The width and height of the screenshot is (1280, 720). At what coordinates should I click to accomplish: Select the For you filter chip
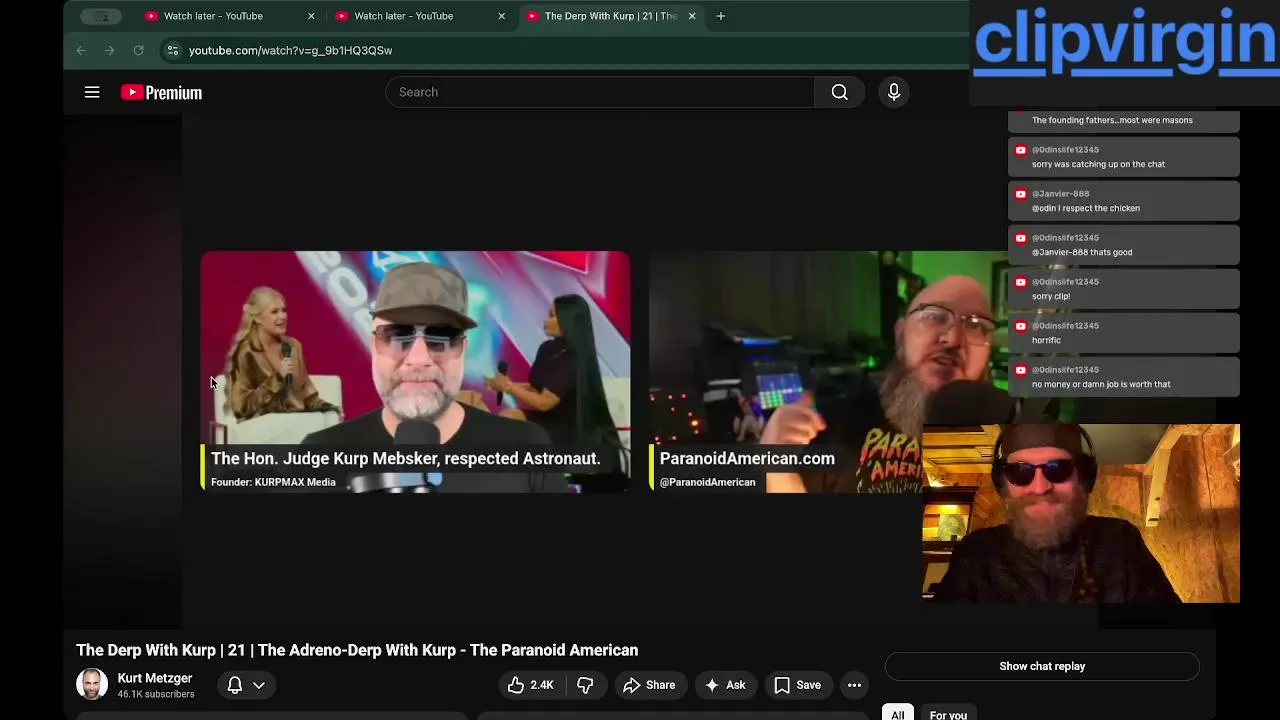tap(948, 714)
